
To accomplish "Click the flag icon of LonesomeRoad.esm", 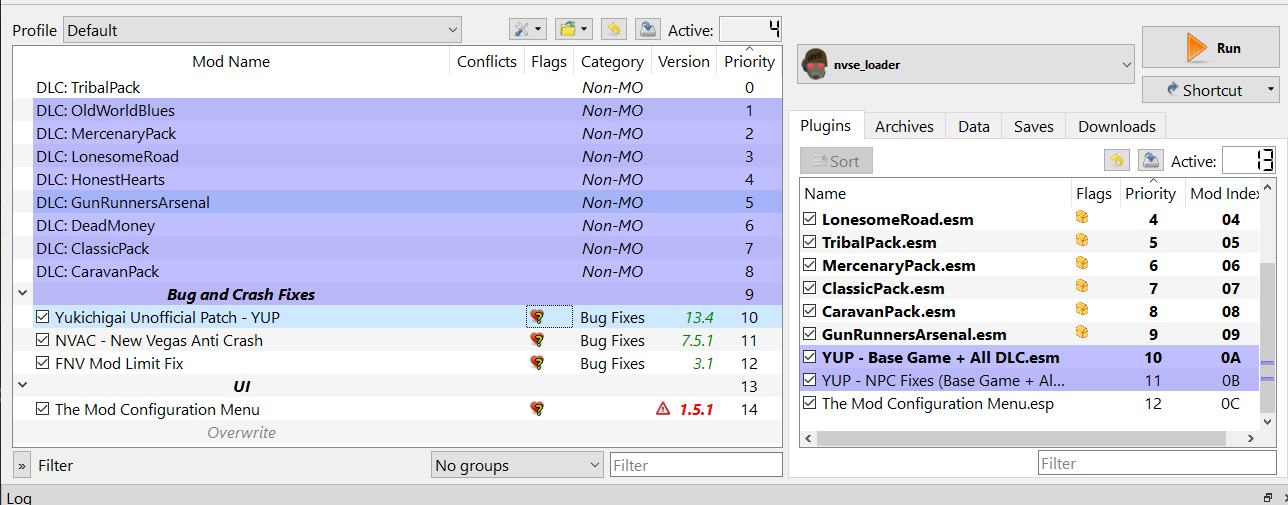I will pyautogui.click(x=1081, y=218).
